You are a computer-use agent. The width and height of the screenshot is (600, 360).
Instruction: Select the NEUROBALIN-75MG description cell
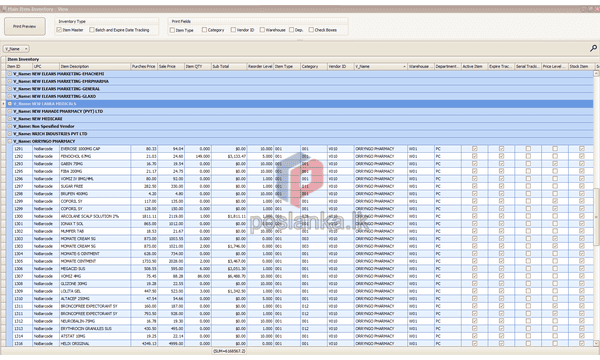click(95, 321)
